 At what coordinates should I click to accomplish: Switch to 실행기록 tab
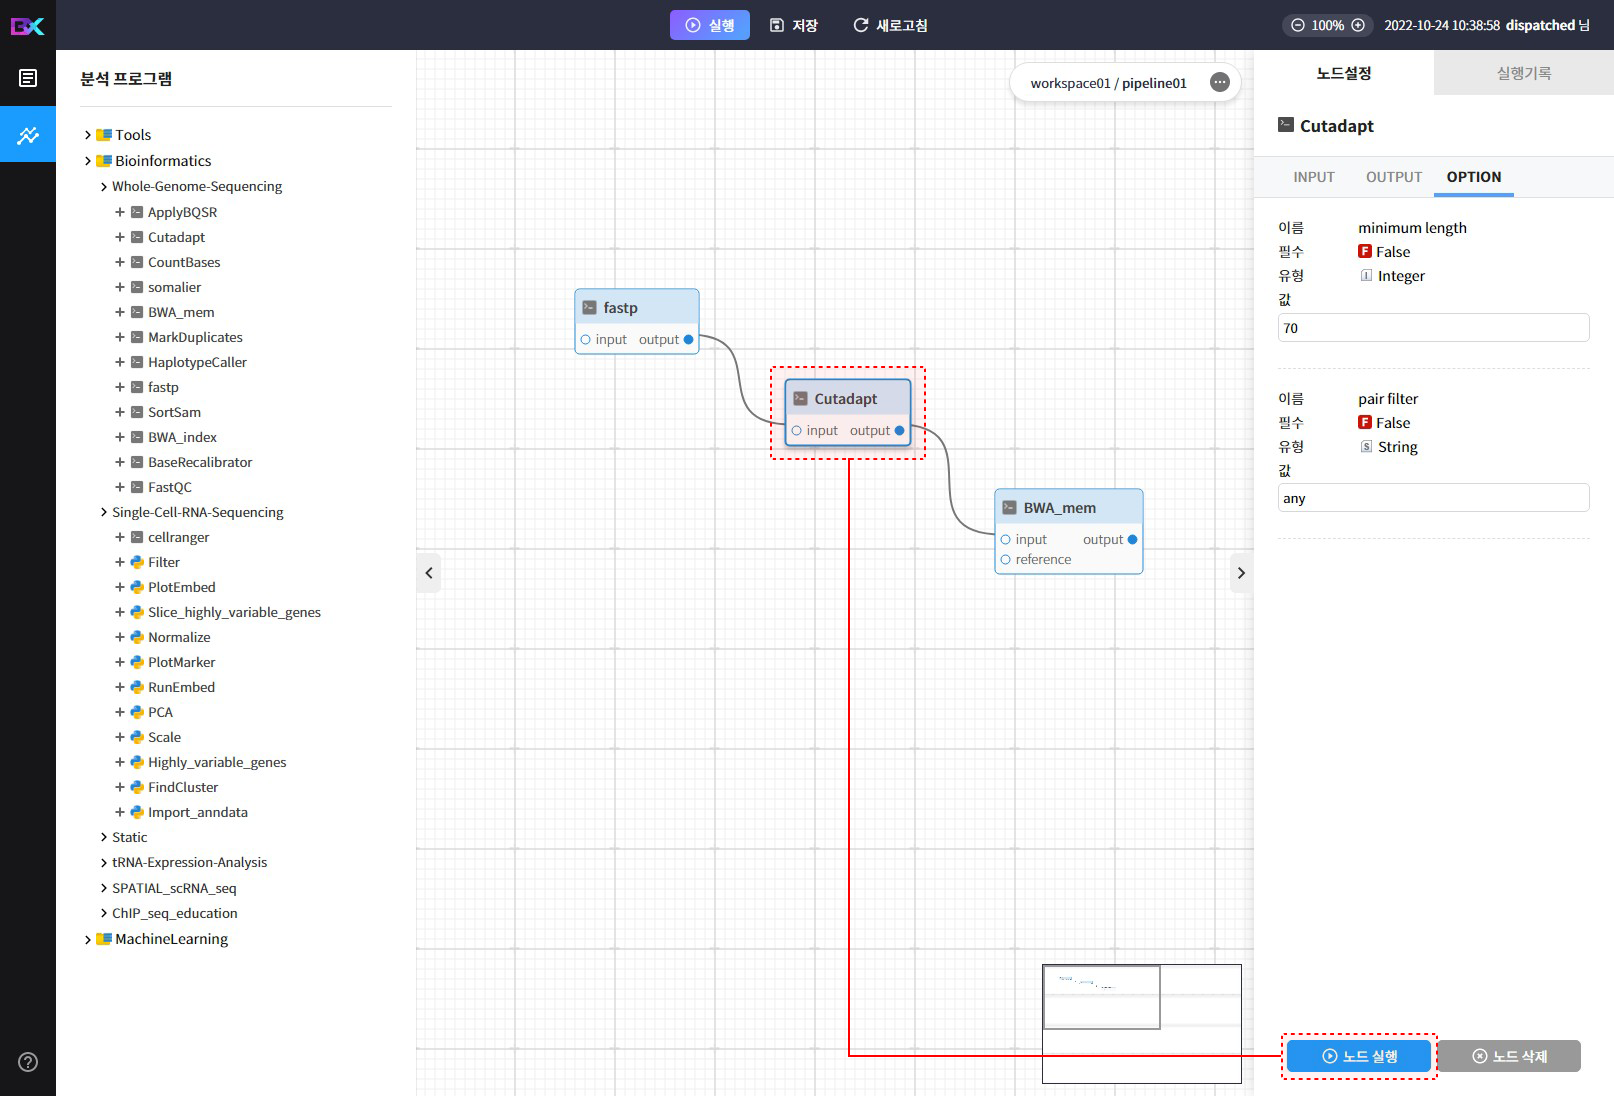pos(1524,73)
